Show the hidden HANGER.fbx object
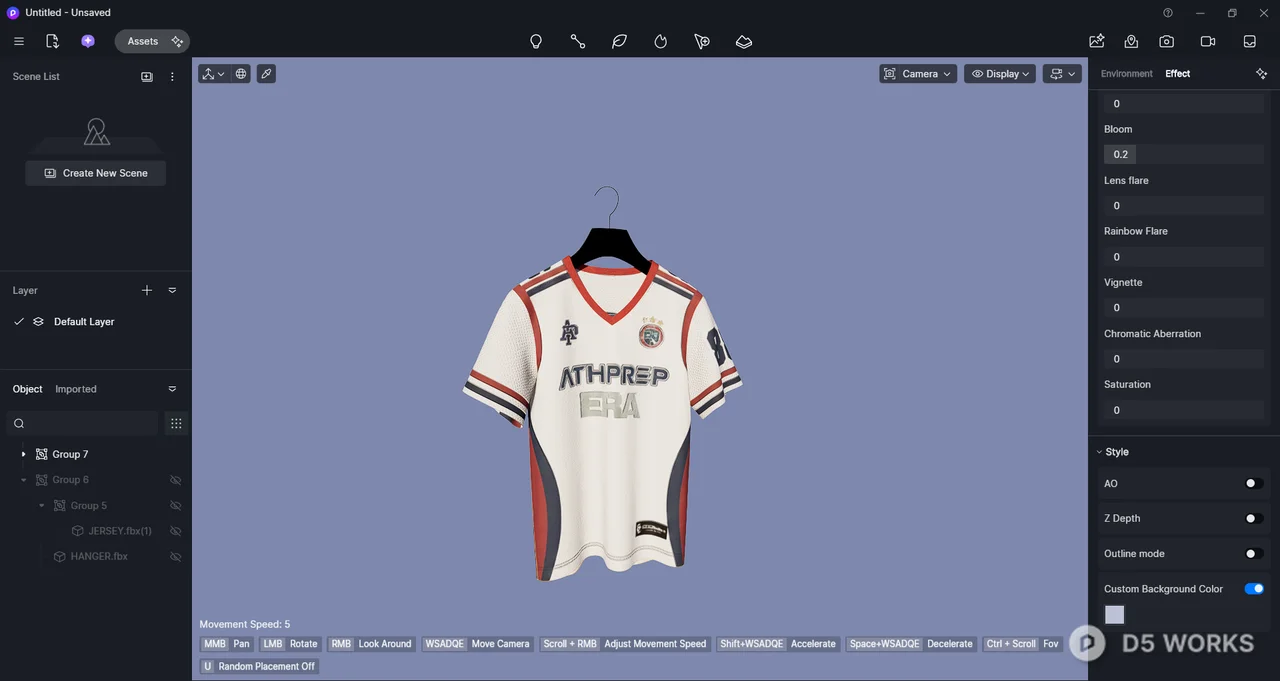This screenshot has height=681, width=1280. pyautogui.click(x=176, y=556)
